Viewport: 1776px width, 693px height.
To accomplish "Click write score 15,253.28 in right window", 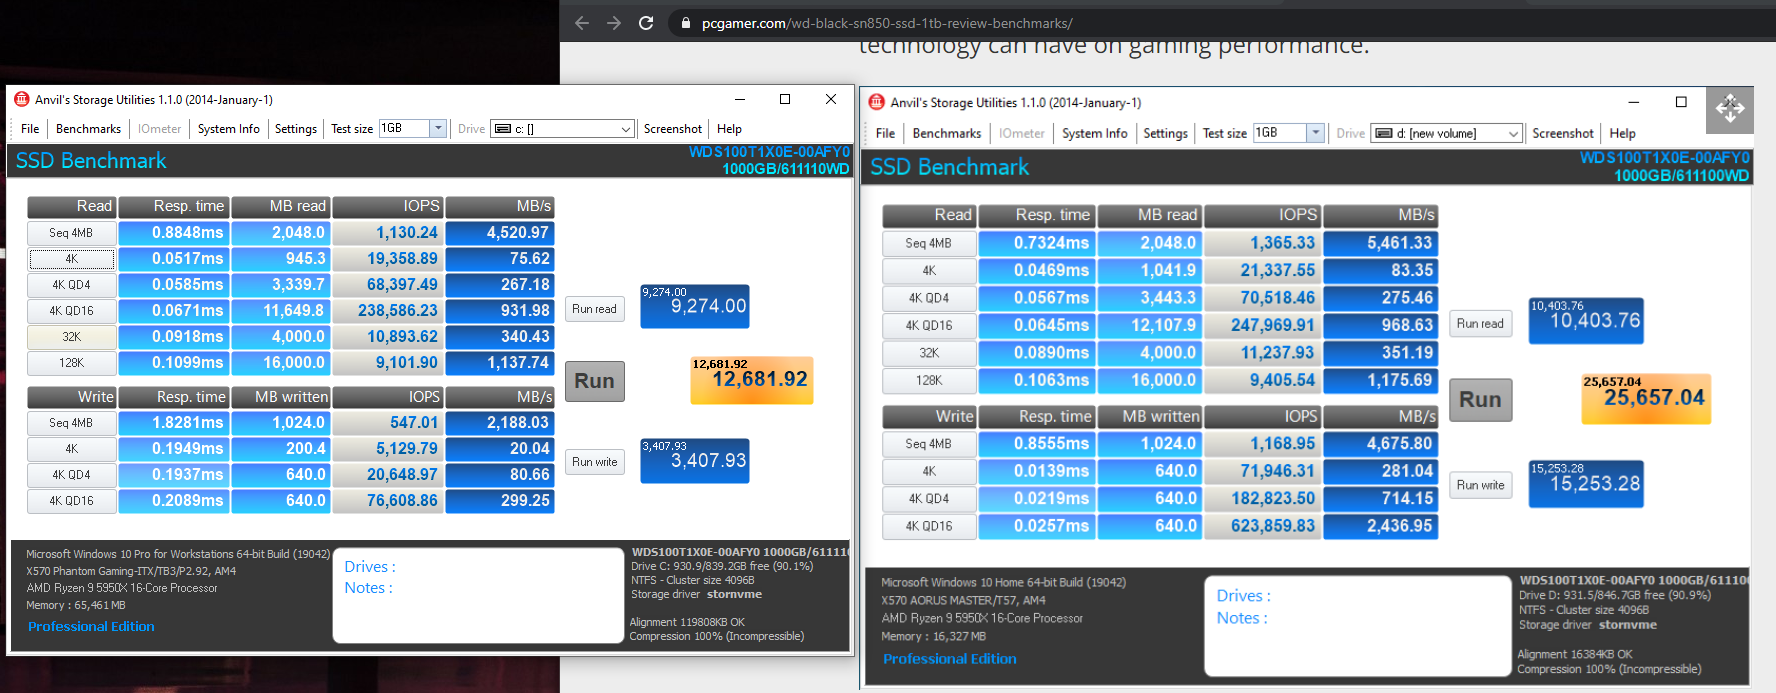I will pyautogui.click(x=1586, y=484).
